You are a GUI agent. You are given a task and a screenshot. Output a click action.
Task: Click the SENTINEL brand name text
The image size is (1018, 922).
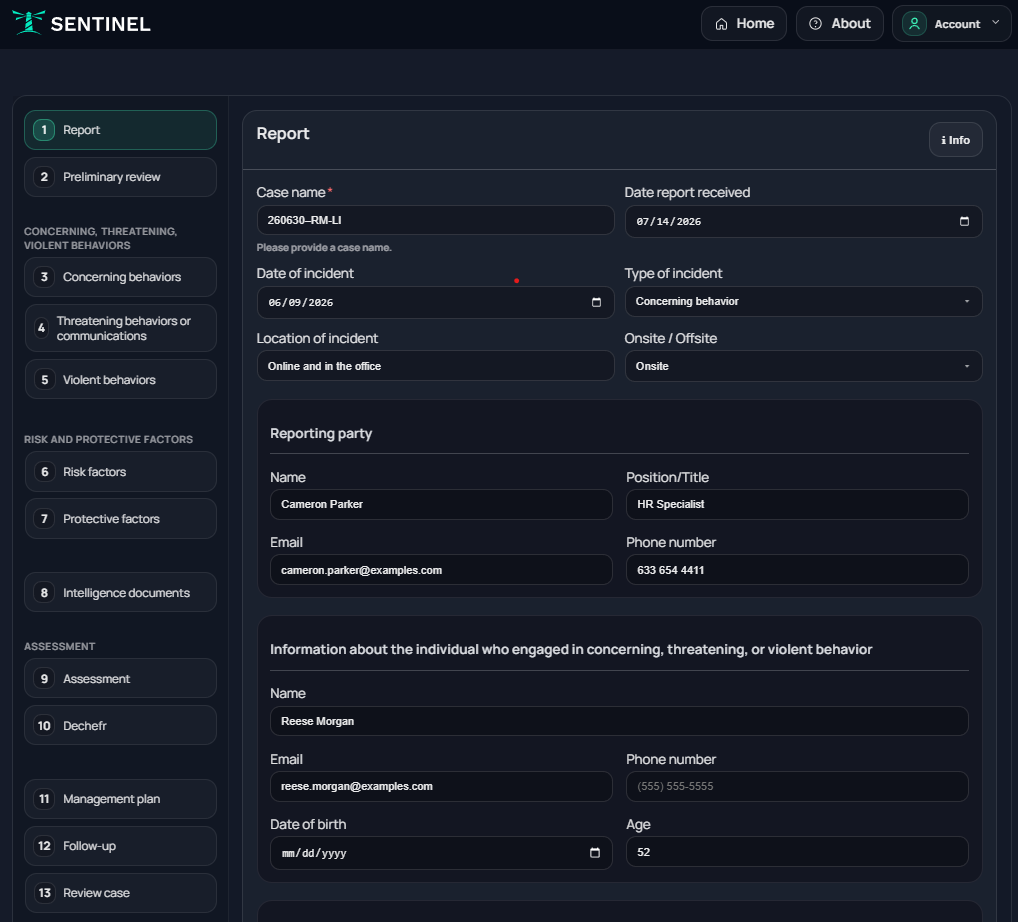pos(101,24)
